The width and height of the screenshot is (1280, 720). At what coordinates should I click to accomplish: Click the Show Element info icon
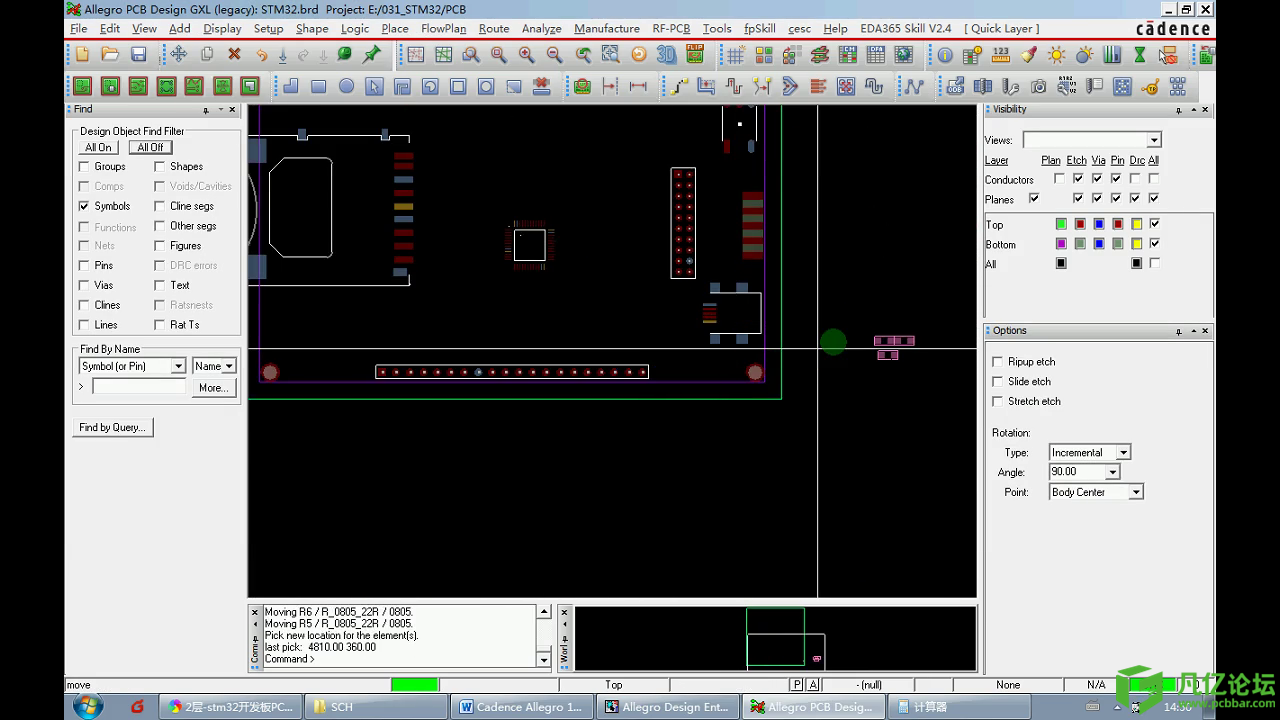pos(944,55)
